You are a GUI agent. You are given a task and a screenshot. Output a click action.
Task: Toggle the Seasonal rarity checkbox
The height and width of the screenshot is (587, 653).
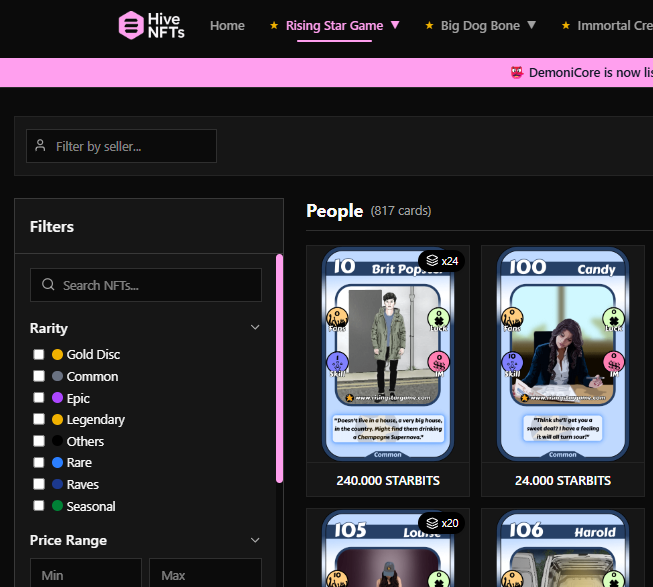39,506
